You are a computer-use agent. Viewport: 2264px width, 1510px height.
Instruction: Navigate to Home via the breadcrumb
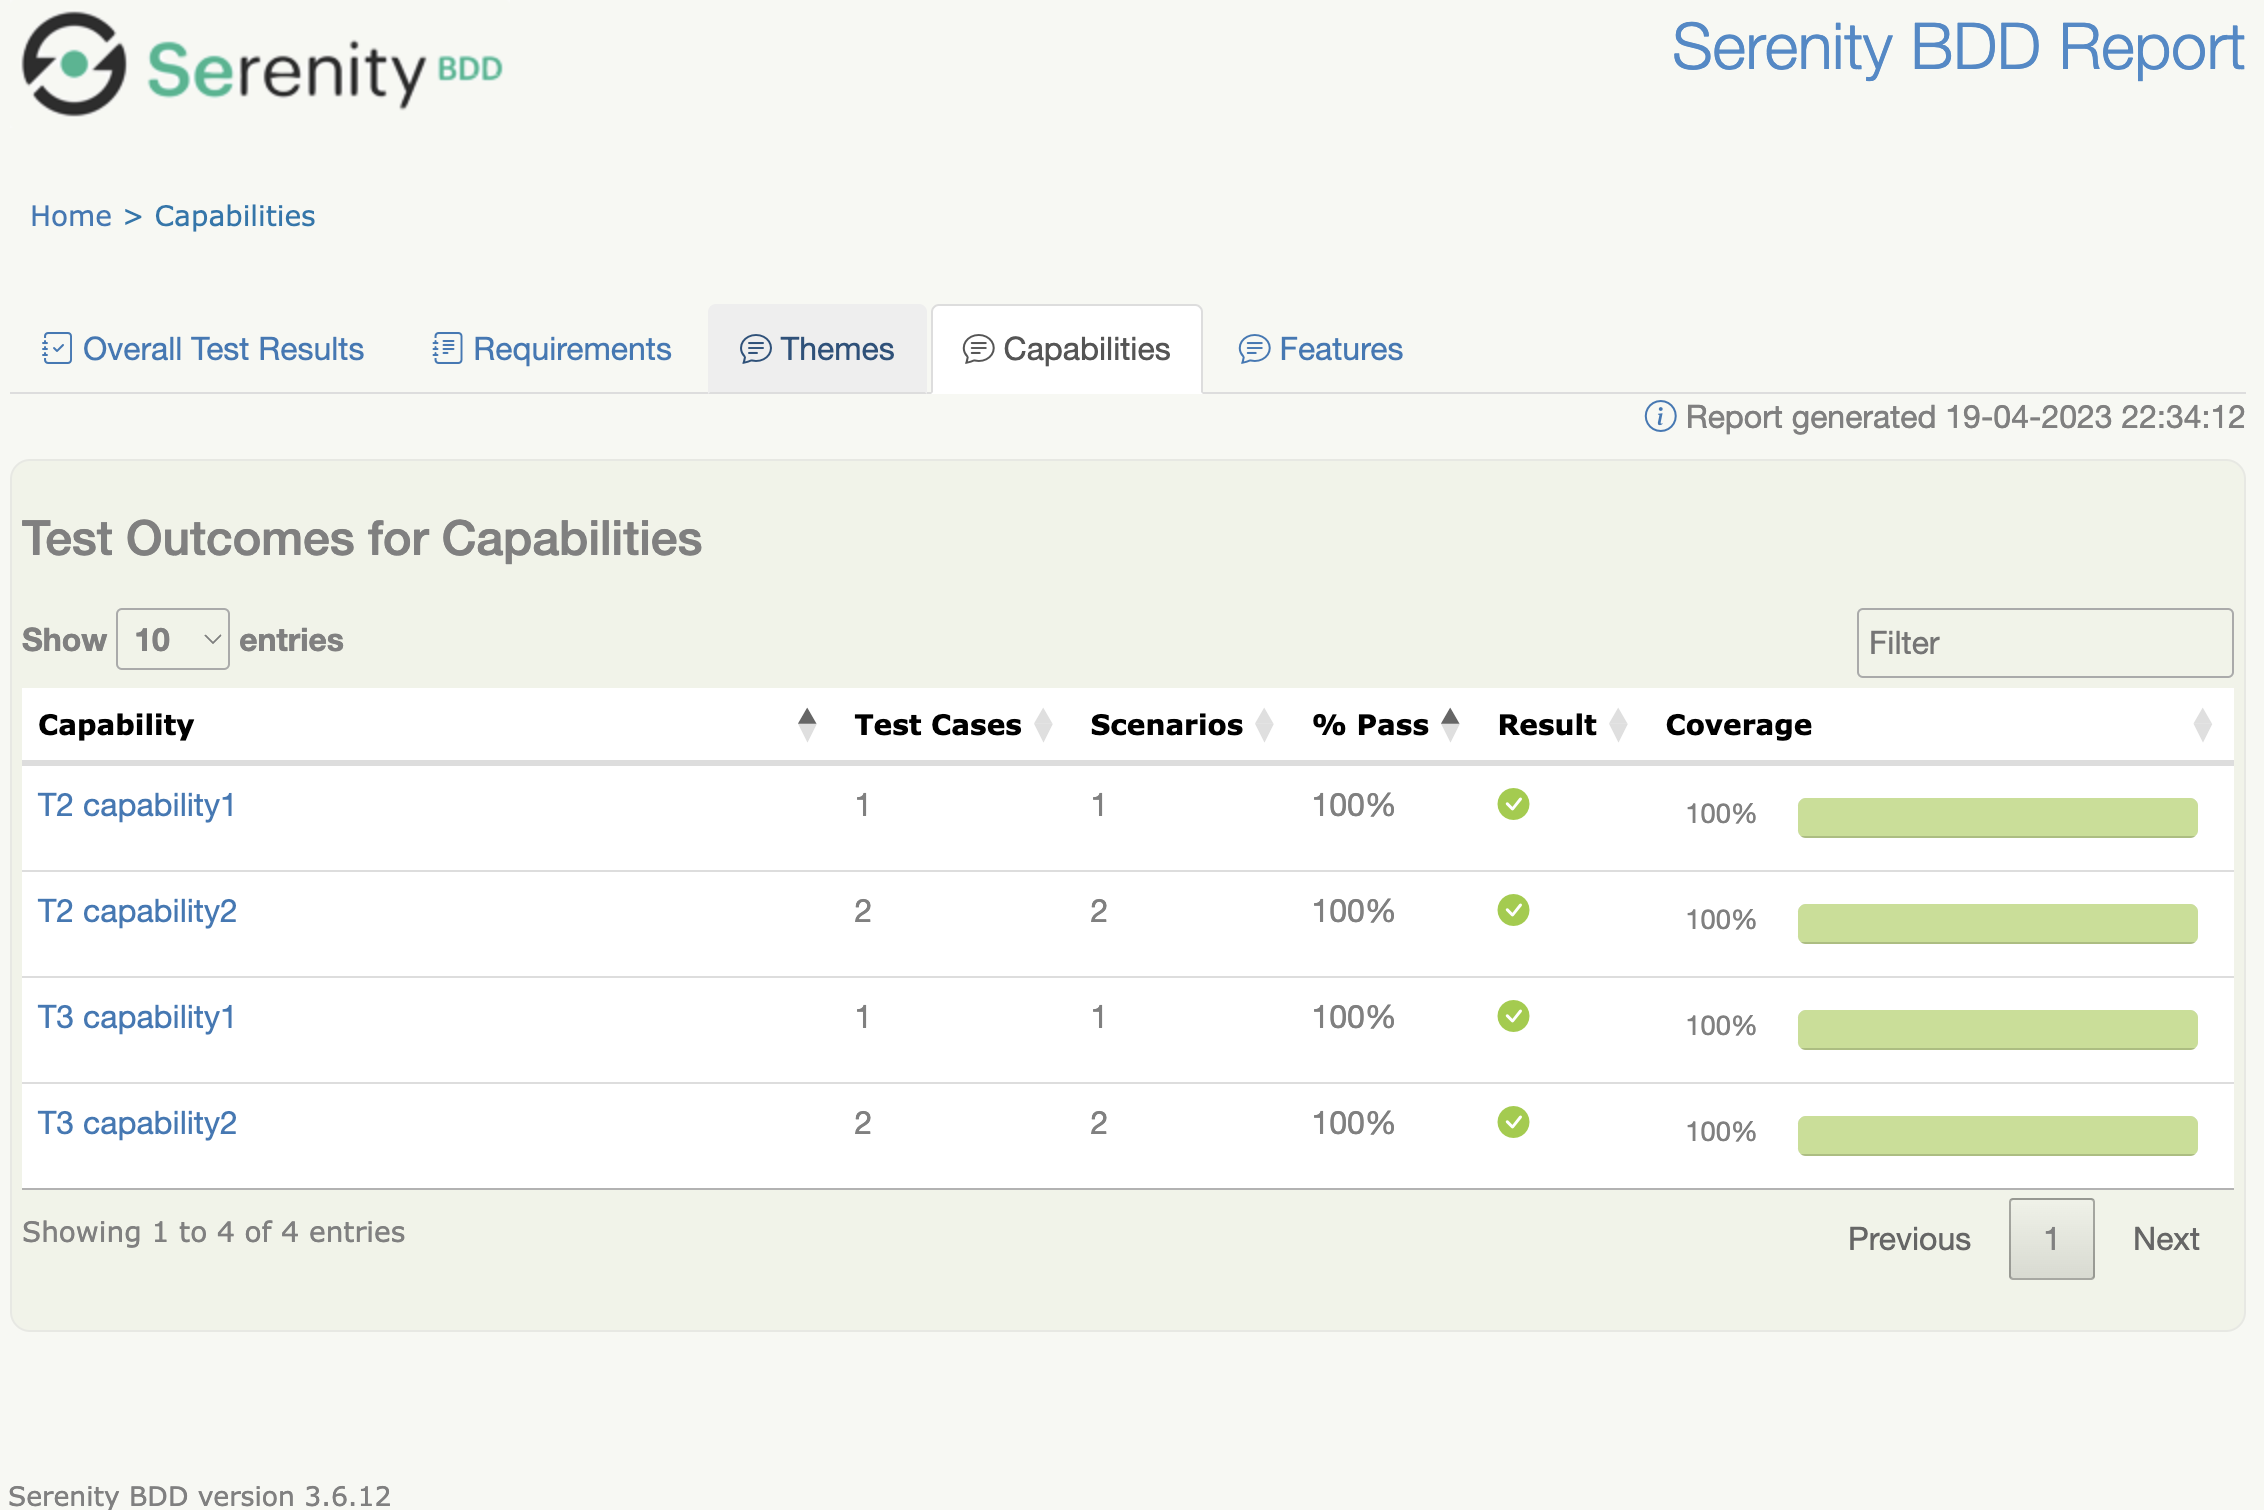point(70,215)
